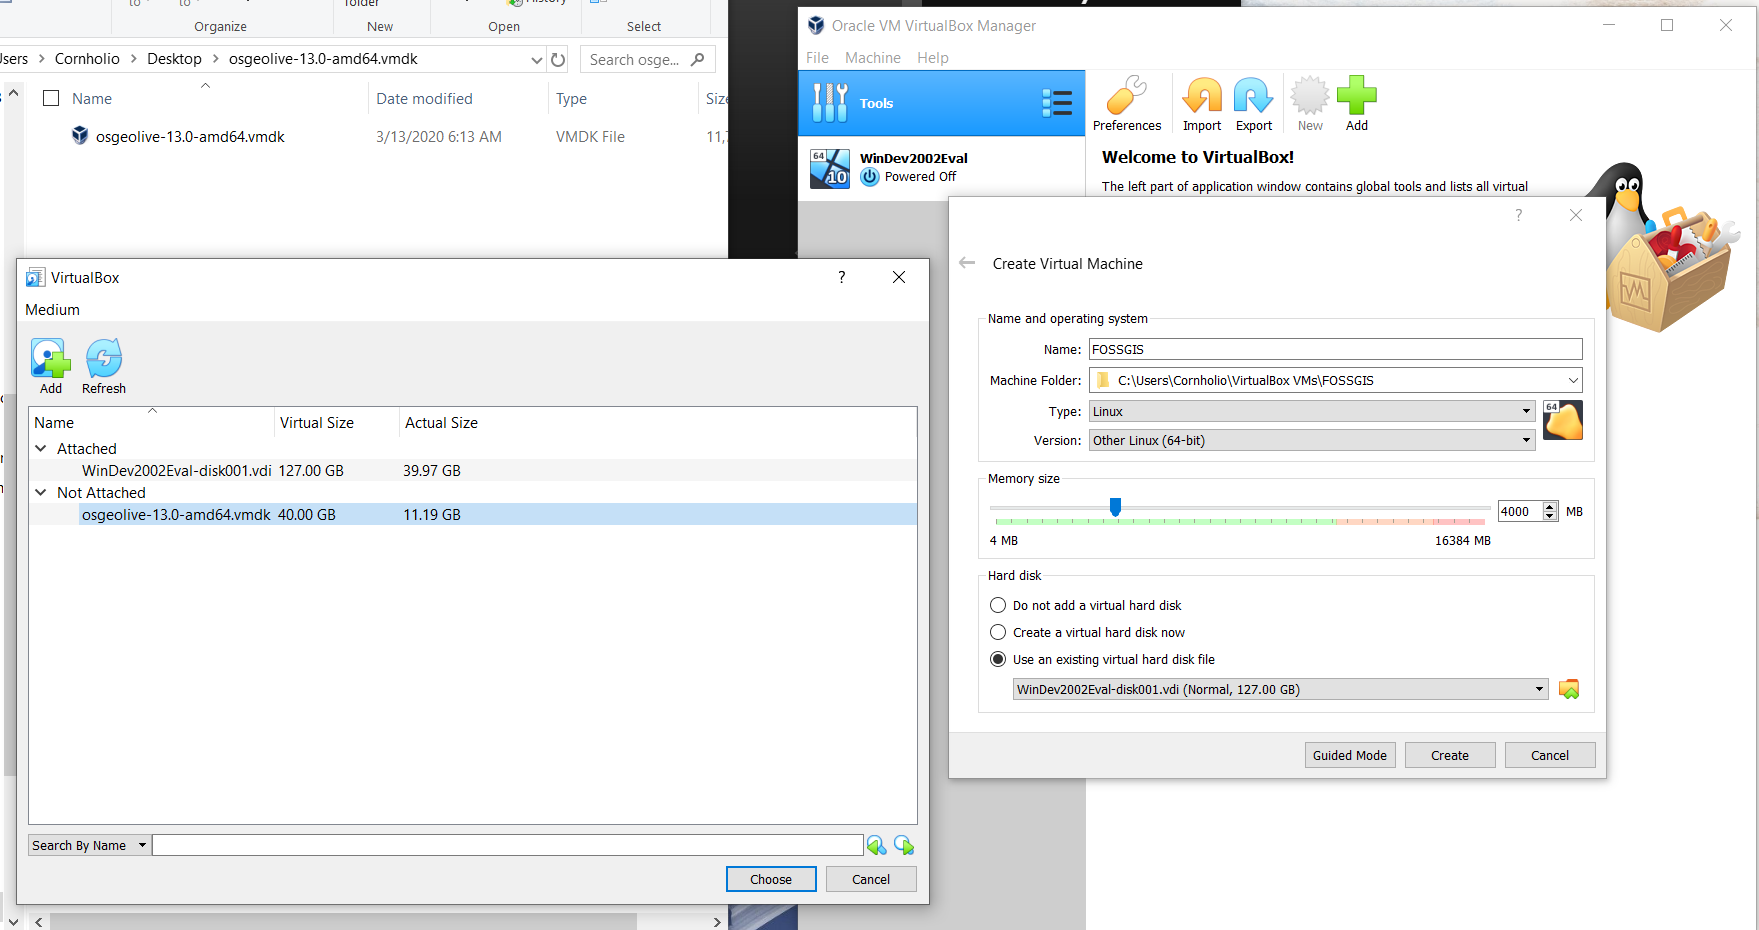Screen dimensions: 1759x930
Task: Click the memory size value field 4000
Action: (1520, 511)
